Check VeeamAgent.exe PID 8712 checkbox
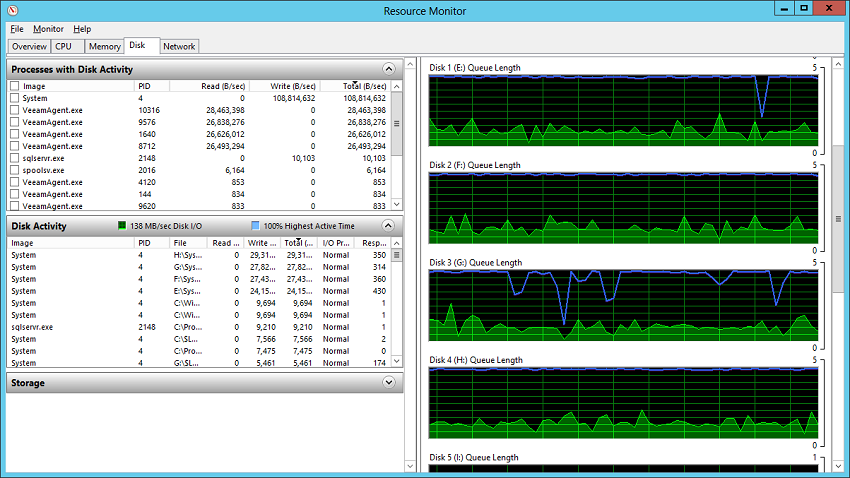The height and width of the screenshot is (478, 850). click(x=15, y=146)
